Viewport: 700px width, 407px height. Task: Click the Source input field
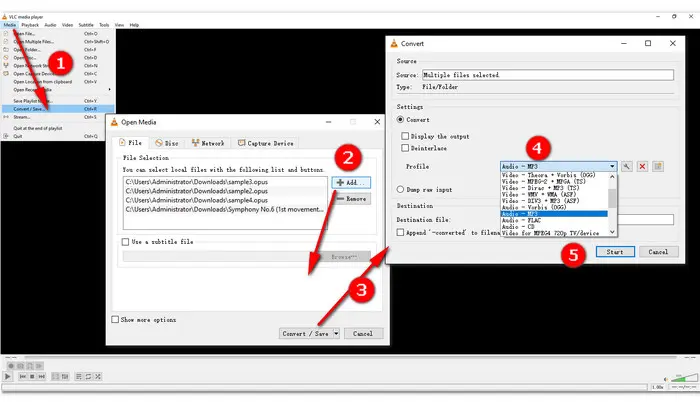548,75
